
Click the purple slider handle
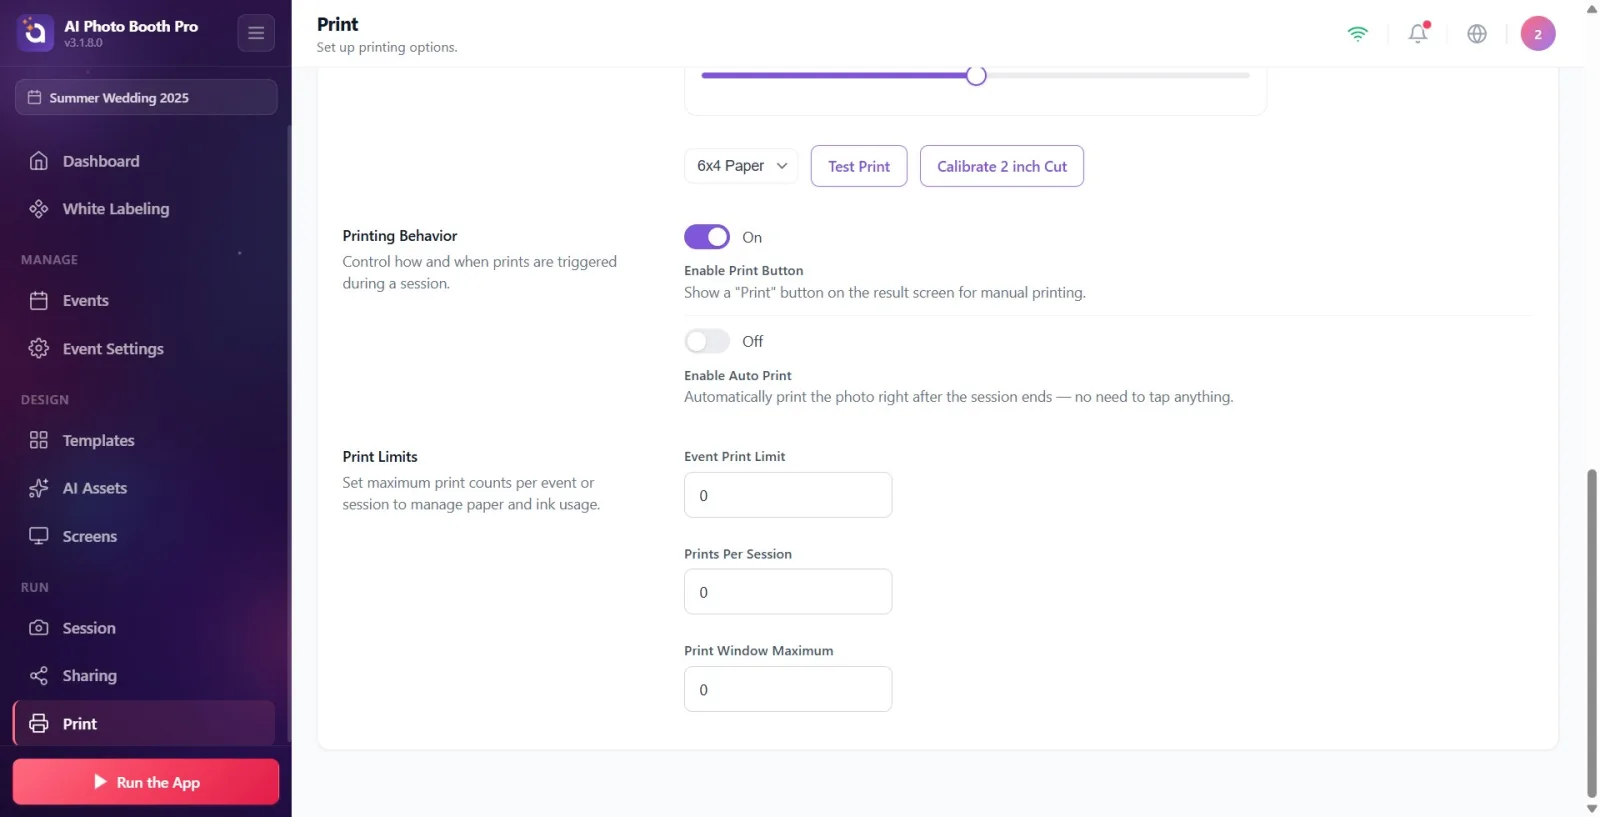point(976,75)
